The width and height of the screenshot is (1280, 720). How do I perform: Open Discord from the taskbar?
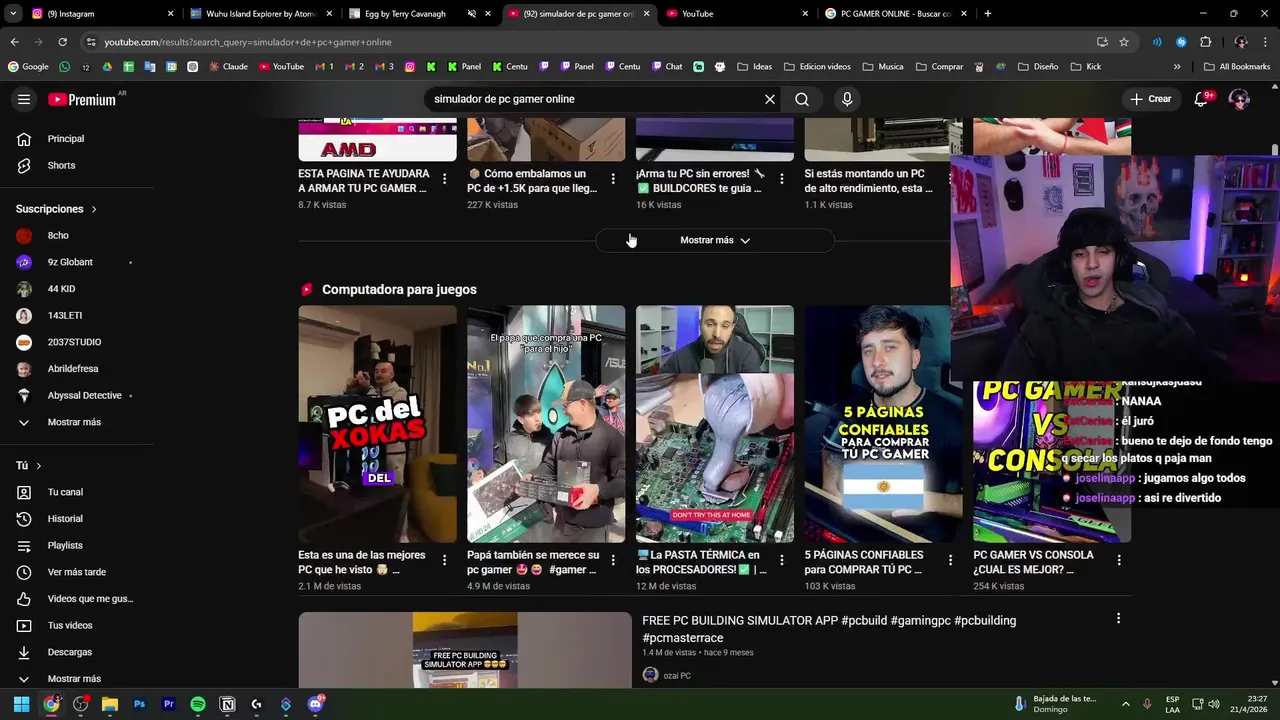315,704
